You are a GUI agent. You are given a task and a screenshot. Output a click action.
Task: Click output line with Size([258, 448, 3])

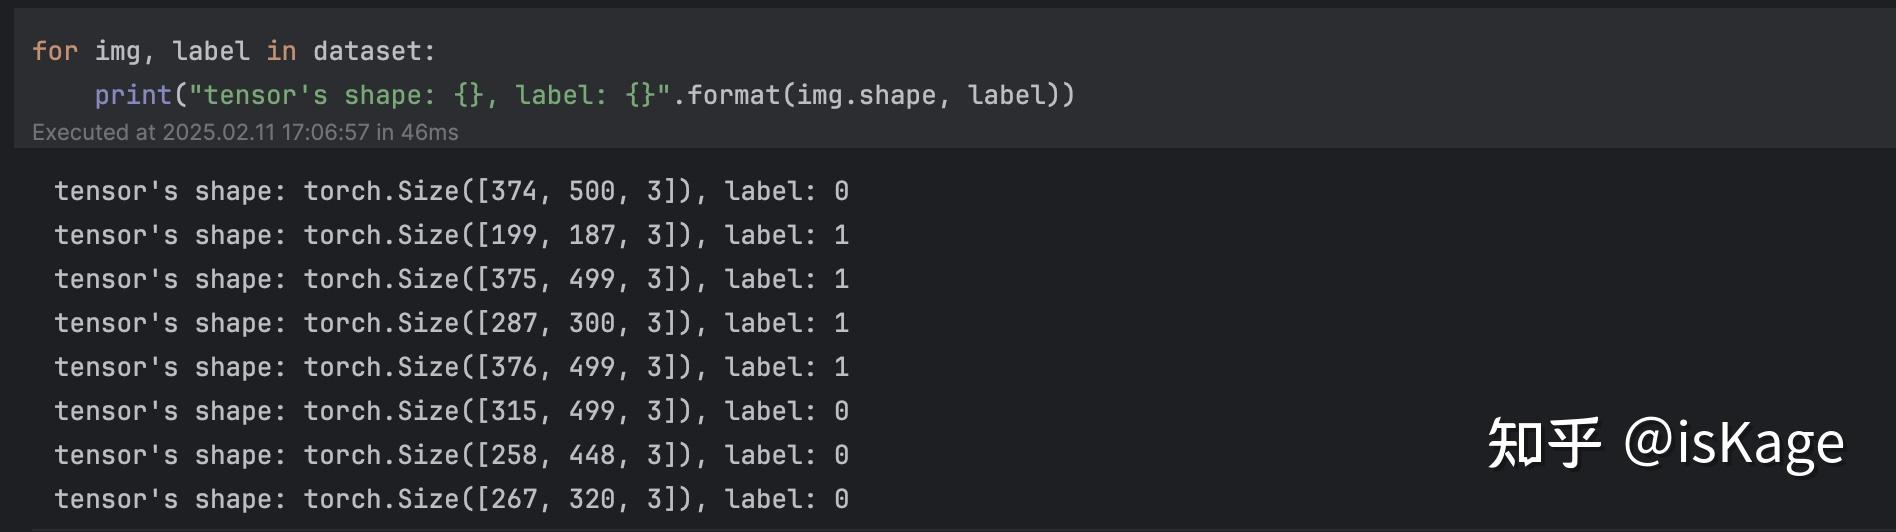click(x=451, y=455)
